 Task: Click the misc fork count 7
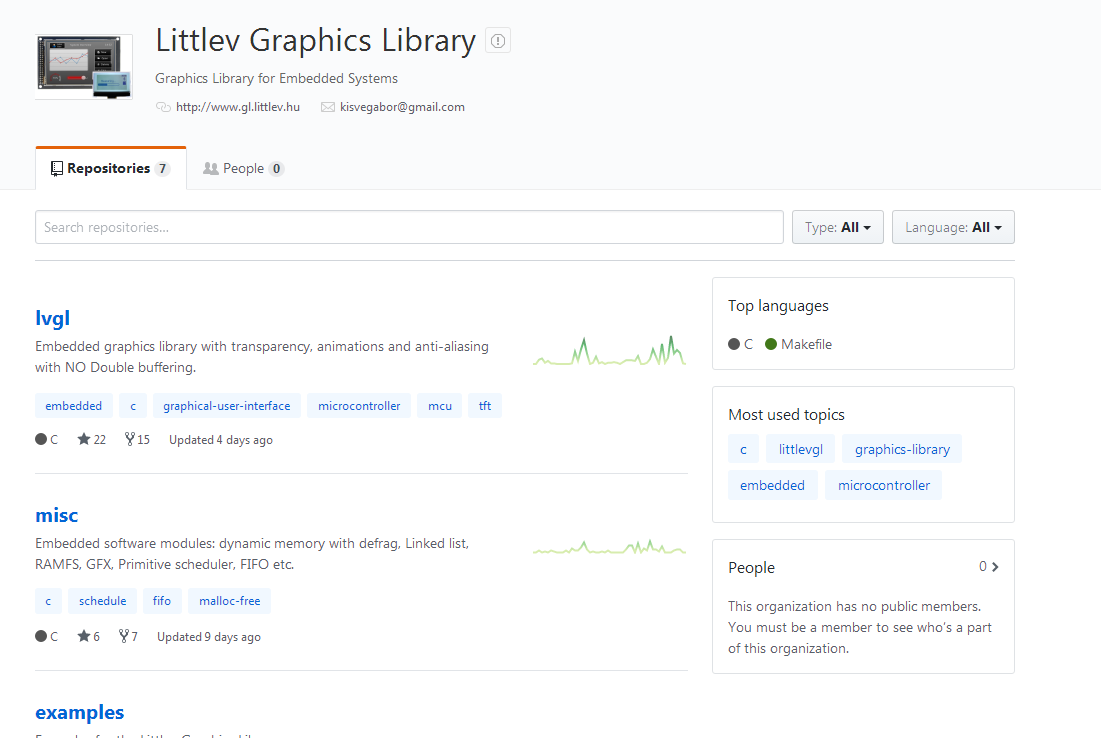128,637
